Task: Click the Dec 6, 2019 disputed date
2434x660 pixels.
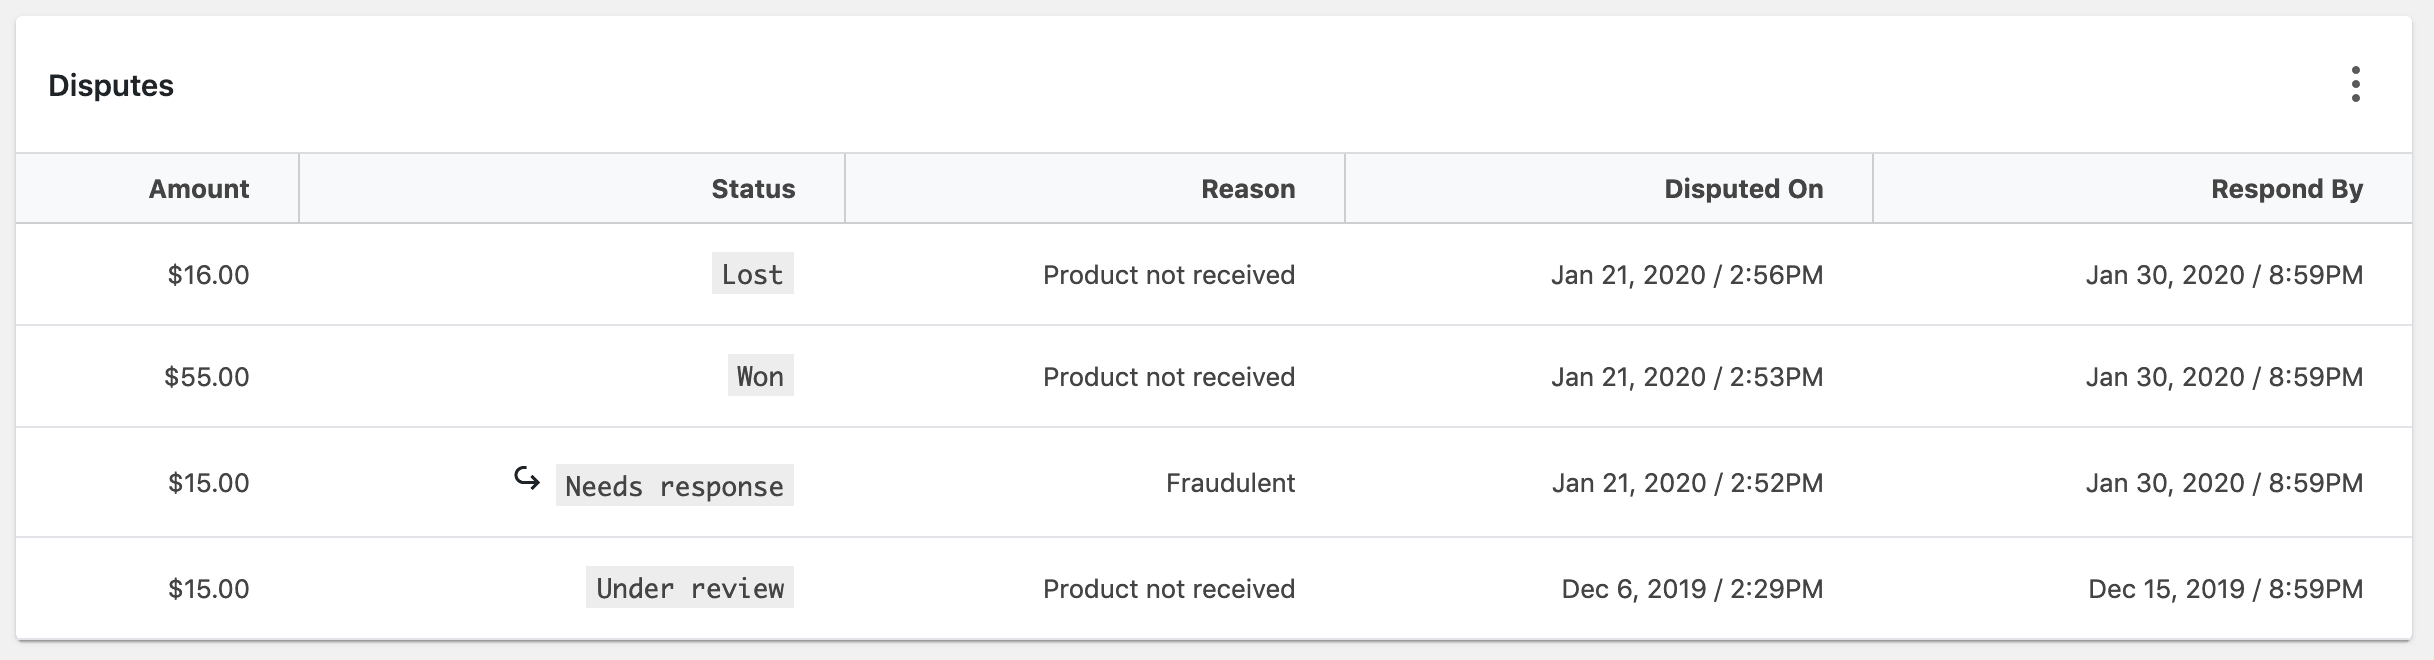Action: (x=1689, y=588)
